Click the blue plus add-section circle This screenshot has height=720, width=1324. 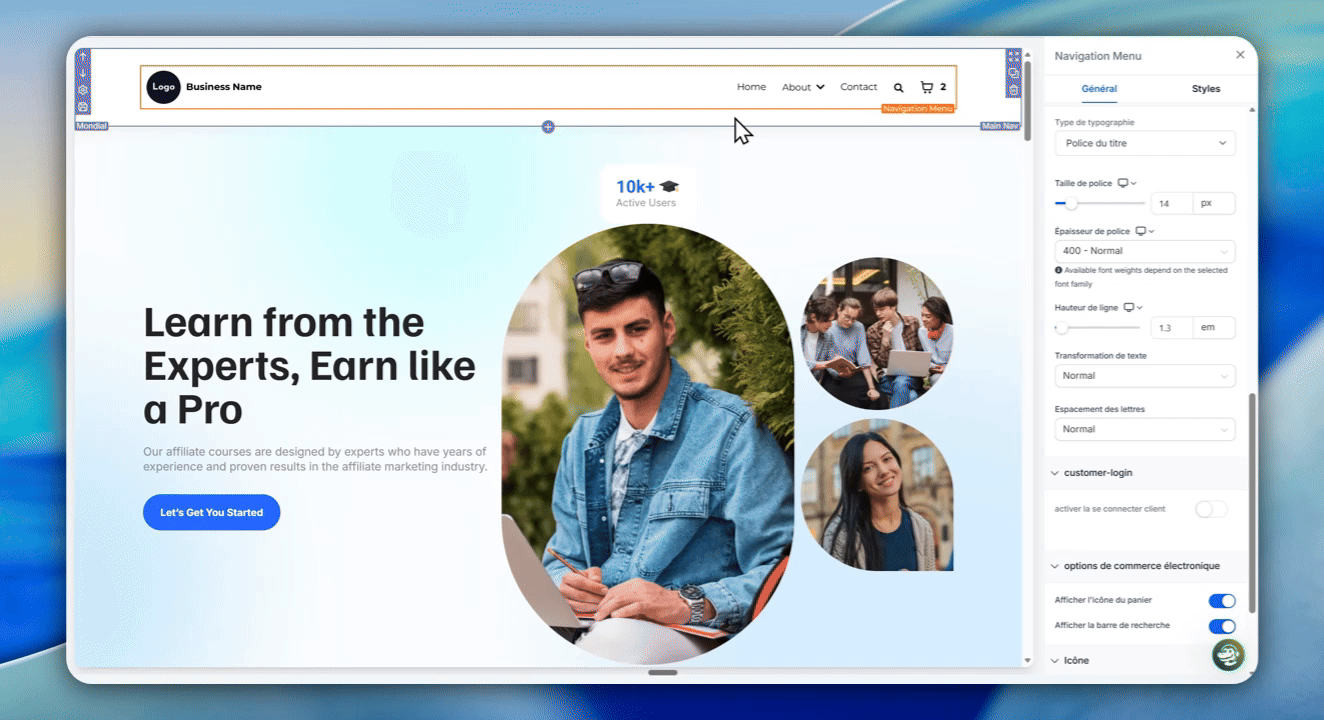click(x=548, y=127)
